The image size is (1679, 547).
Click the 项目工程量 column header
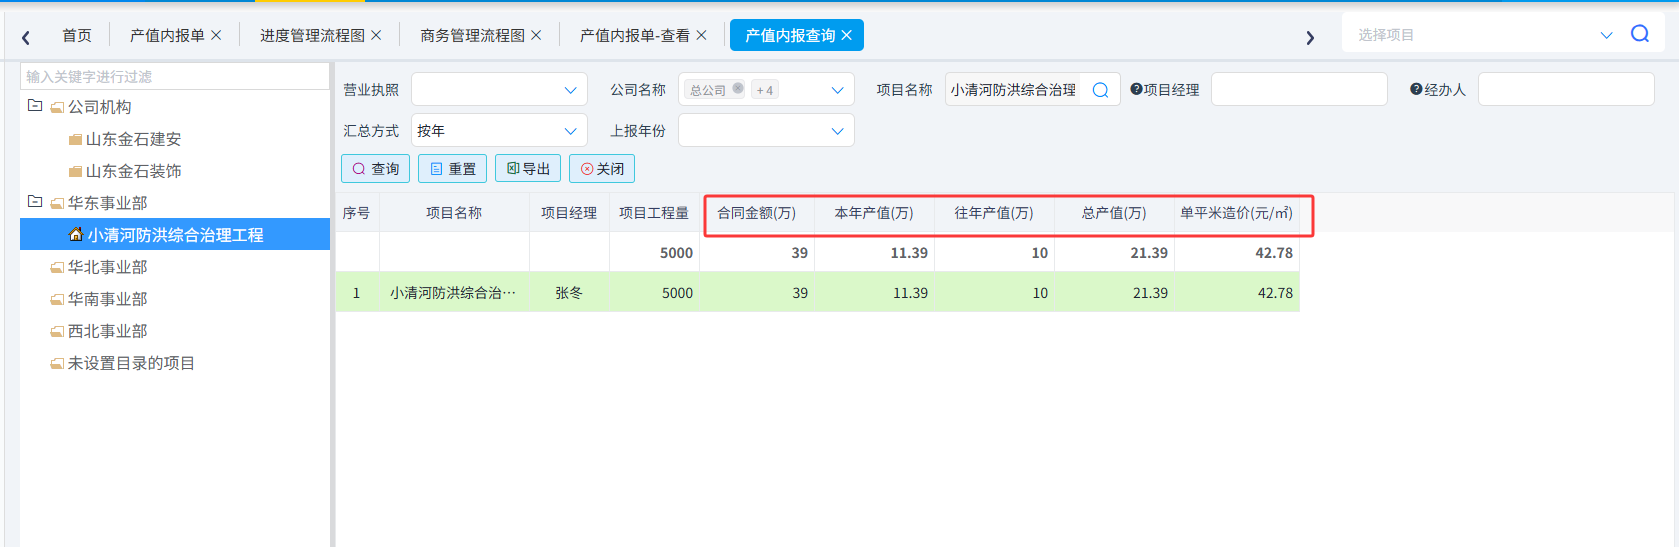pos(654,213)
